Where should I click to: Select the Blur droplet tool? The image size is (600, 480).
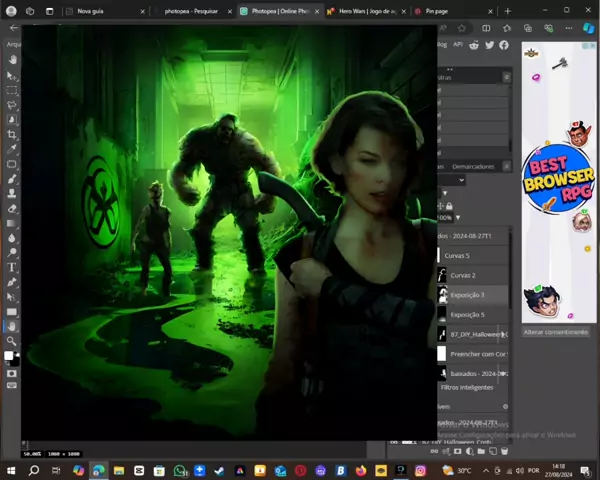12,238
